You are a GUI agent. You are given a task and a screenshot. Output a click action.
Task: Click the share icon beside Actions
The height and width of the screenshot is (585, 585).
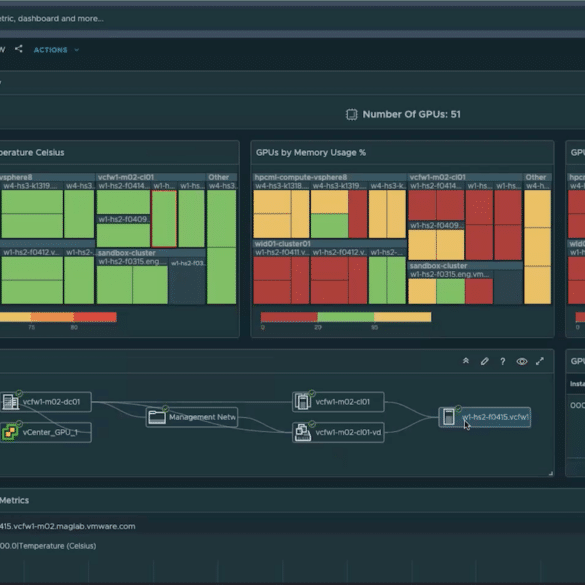[19, 49]
